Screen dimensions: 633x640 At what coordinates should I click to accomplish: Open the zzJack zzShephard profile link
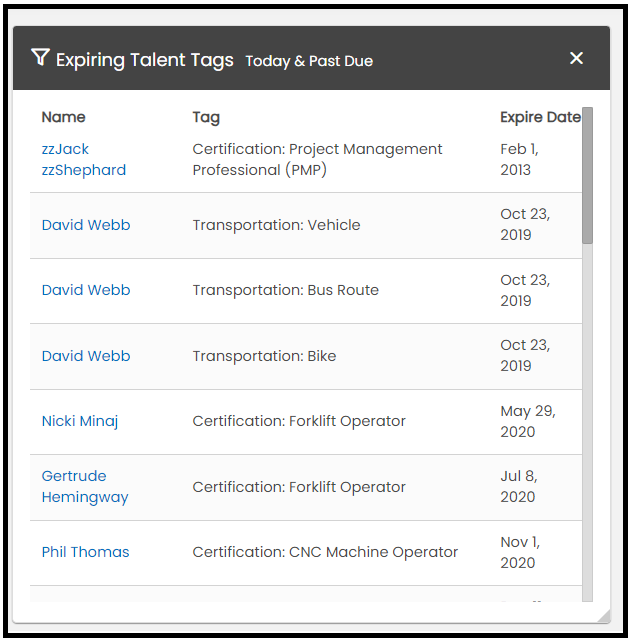[x=83, y=160]
